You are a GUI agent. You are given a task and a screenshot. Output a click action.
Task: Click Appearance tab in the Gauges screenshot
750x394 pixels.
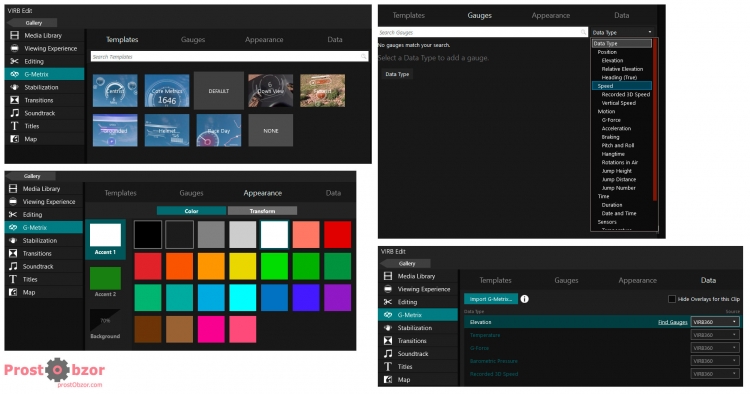pos(551,15)
